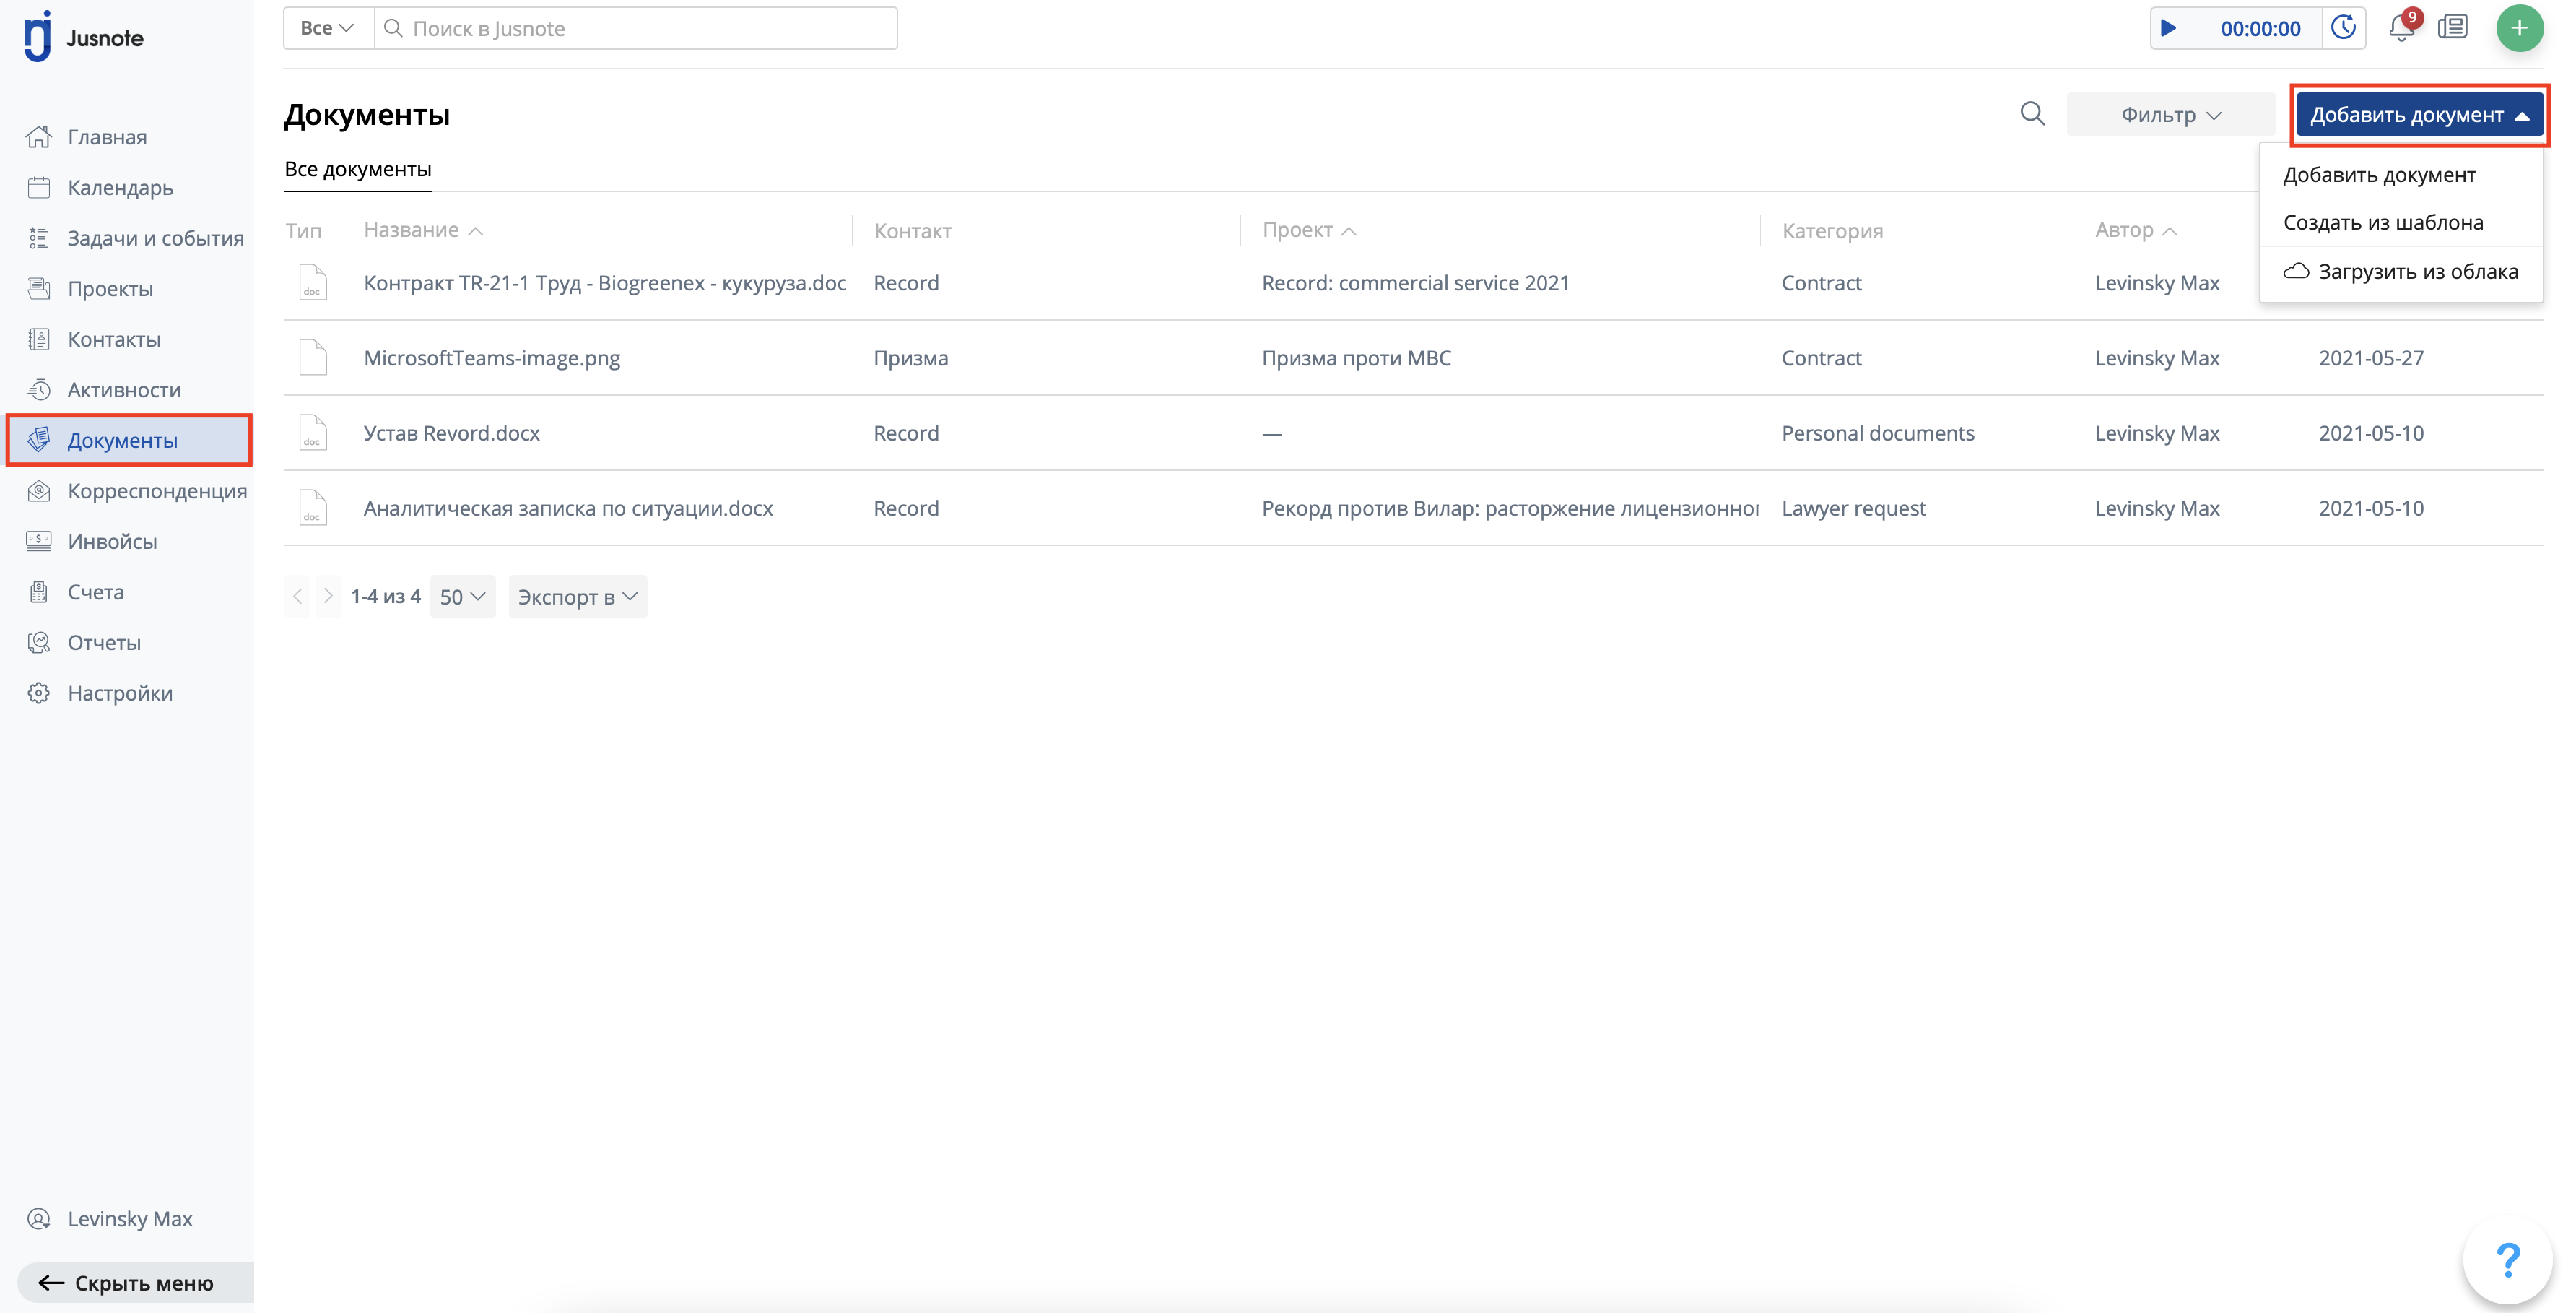Screen dimensions: 2576x1313
Task: Open Аналитическая записка по ситуации.docx
Action: 568,507
